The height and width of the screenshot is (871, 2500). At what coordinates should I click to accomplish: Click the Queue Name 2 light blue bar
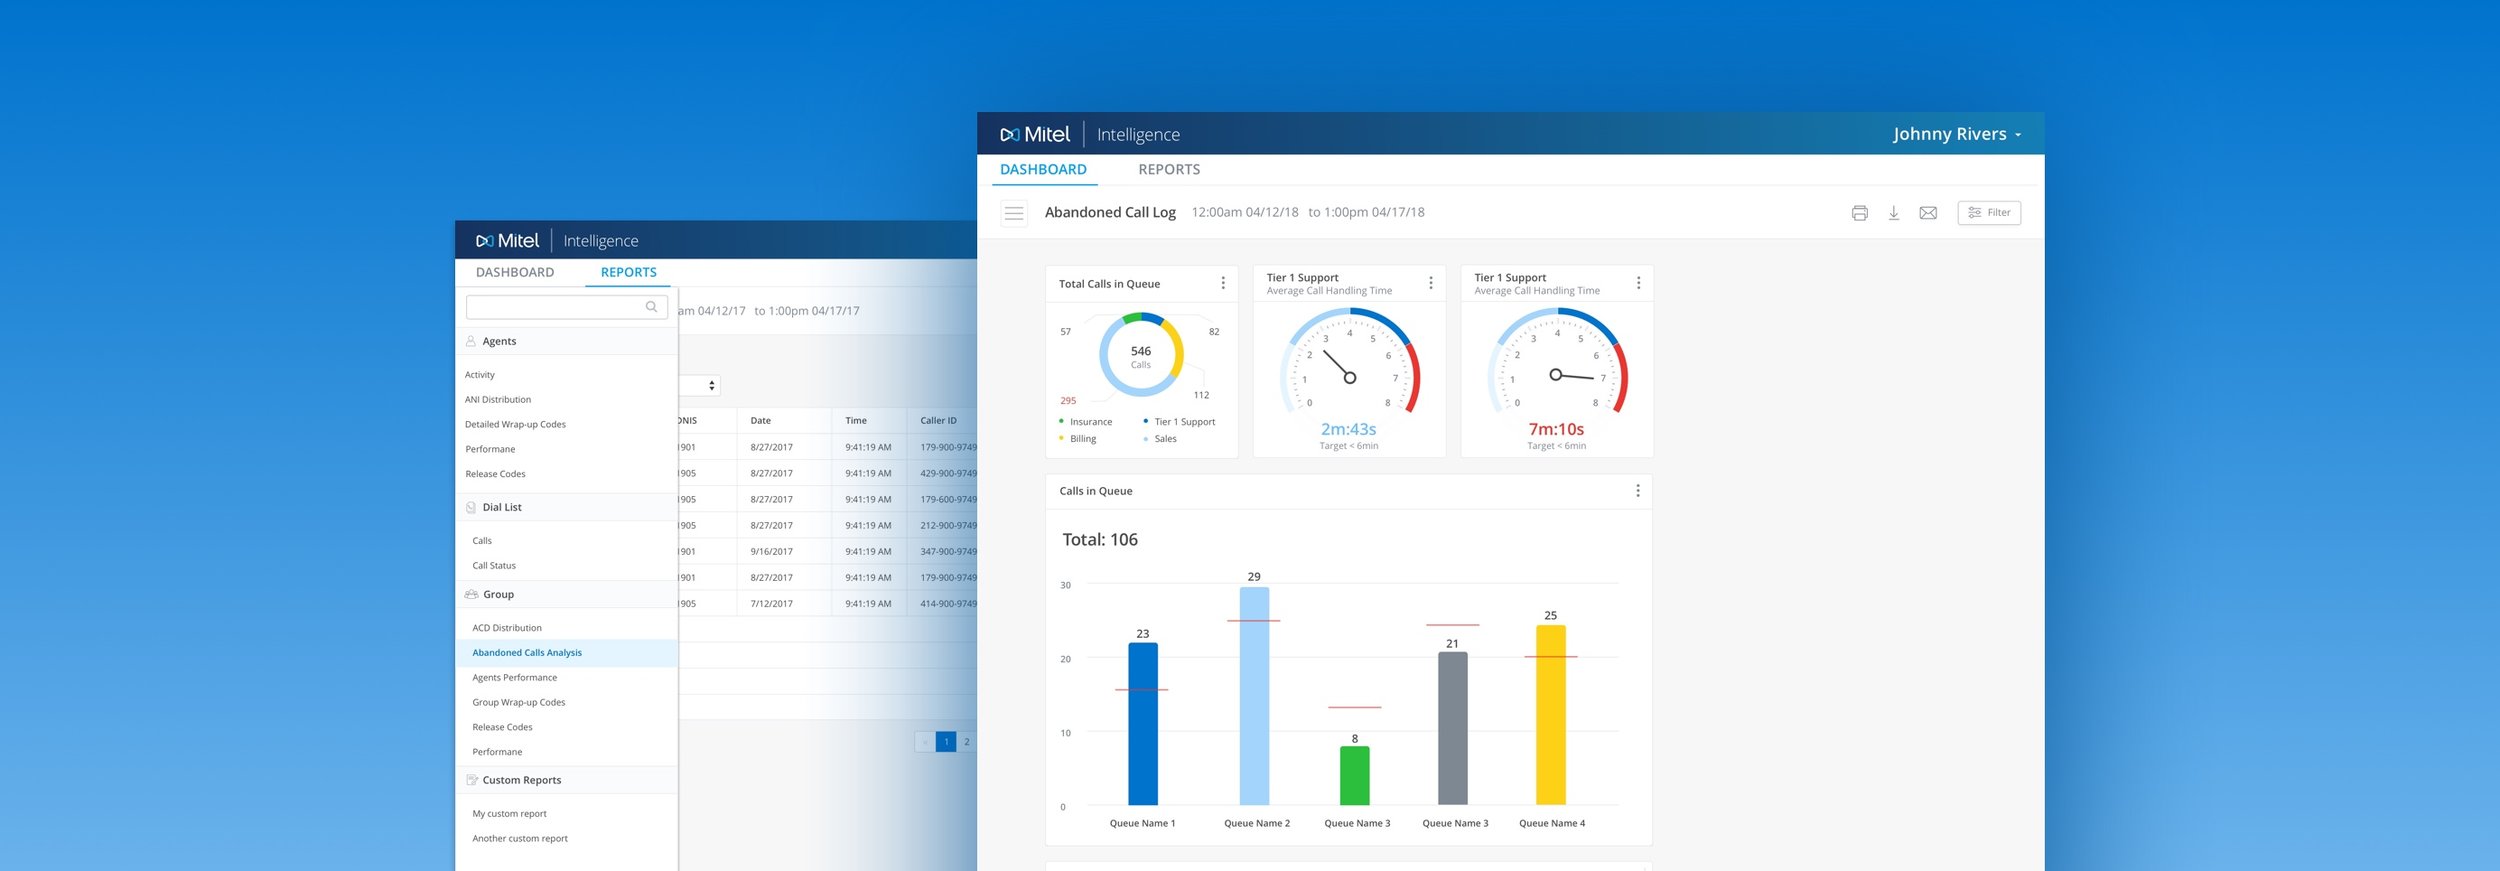1254,696
